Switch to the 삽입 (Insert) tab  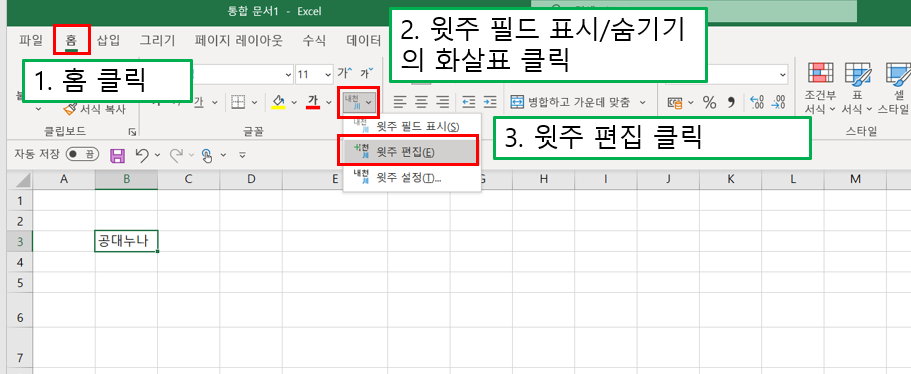coord(108,40)
